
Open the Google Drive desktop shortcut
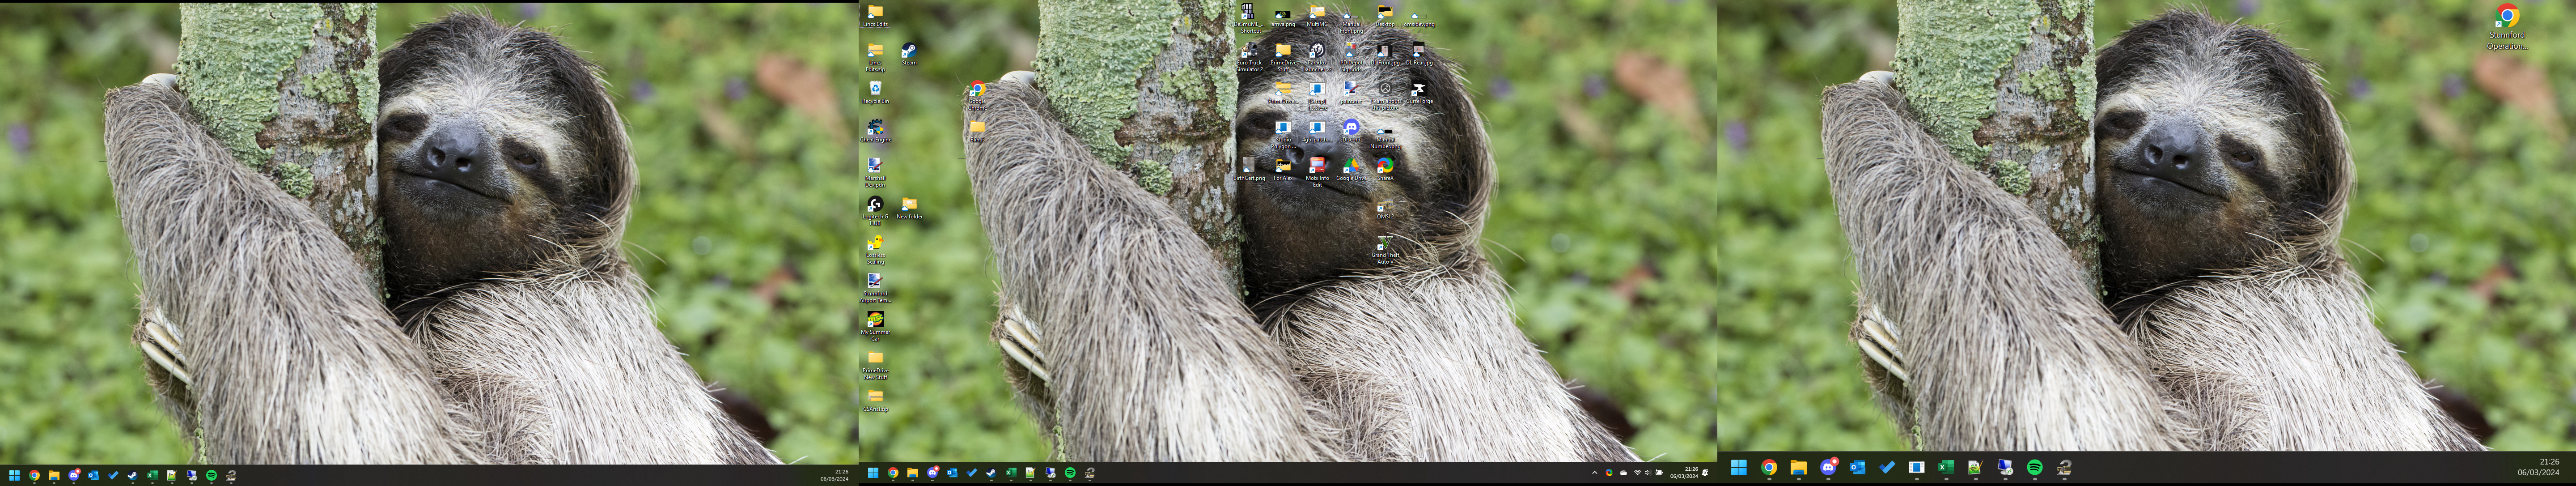(1351, 165)
